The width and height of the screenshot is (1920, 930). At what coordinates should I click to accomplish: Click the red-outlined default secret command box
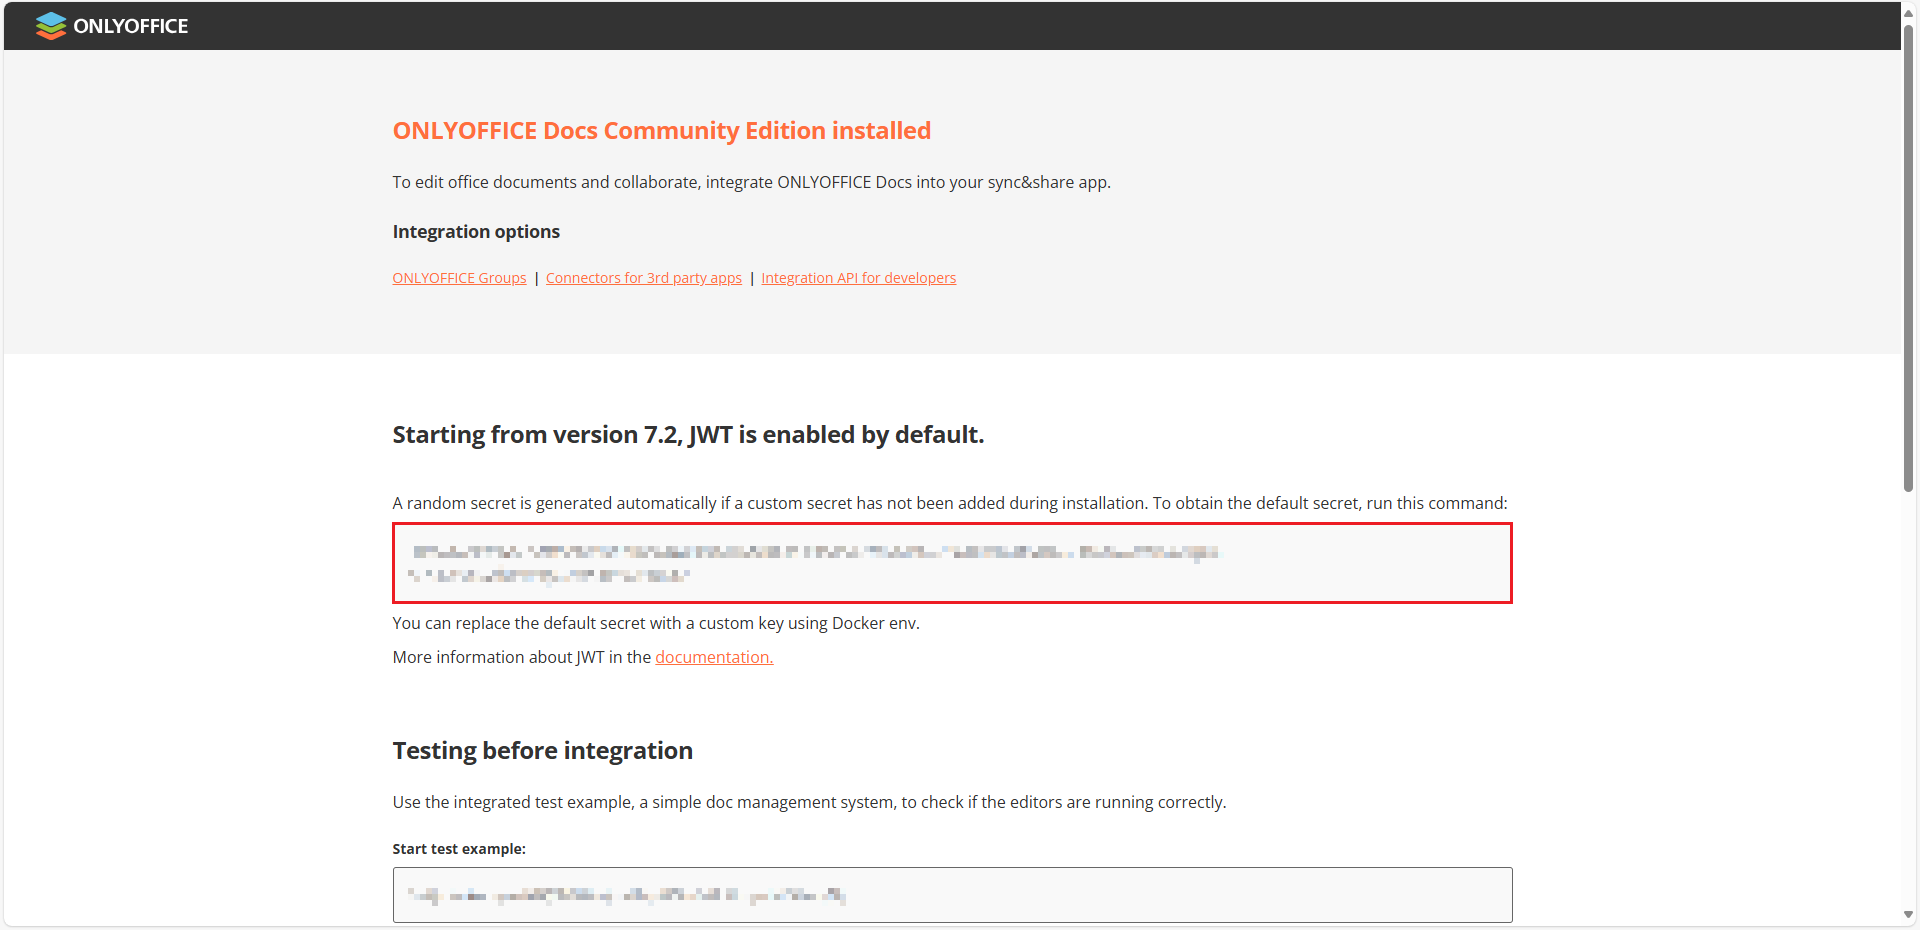click(x=951, y=563)
